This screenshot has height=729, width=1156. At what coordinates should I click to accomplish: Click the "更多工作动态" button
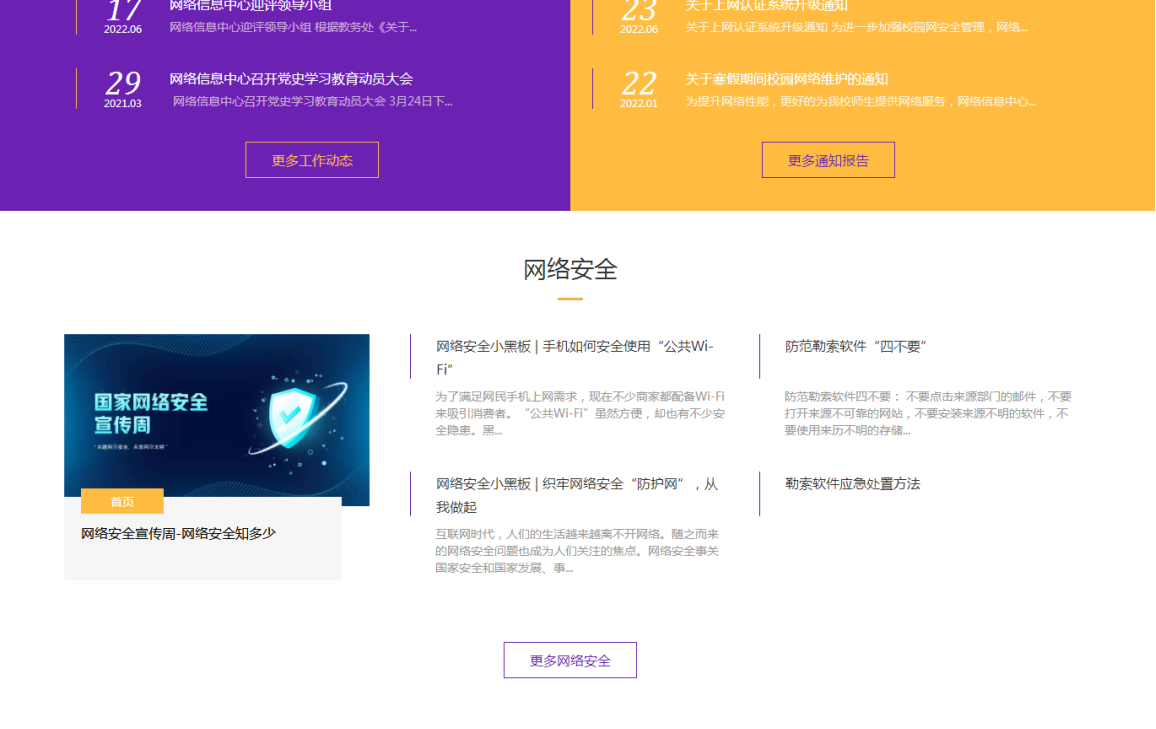(x=312, y=160)
